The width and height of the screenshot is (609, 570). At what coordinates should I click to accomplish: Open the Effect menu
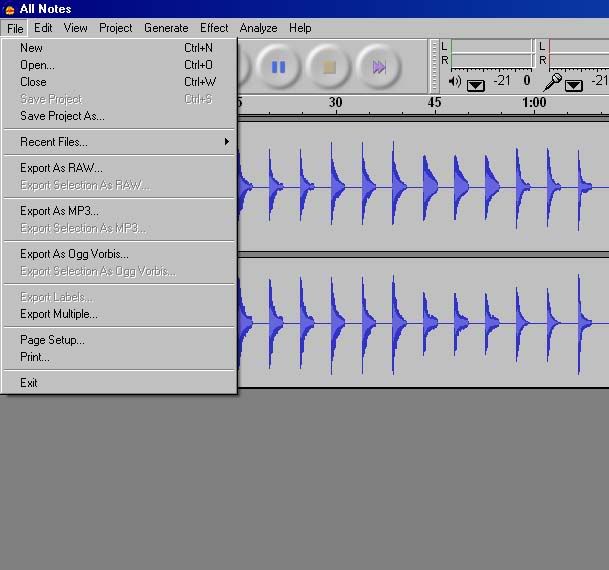(214, 28)
